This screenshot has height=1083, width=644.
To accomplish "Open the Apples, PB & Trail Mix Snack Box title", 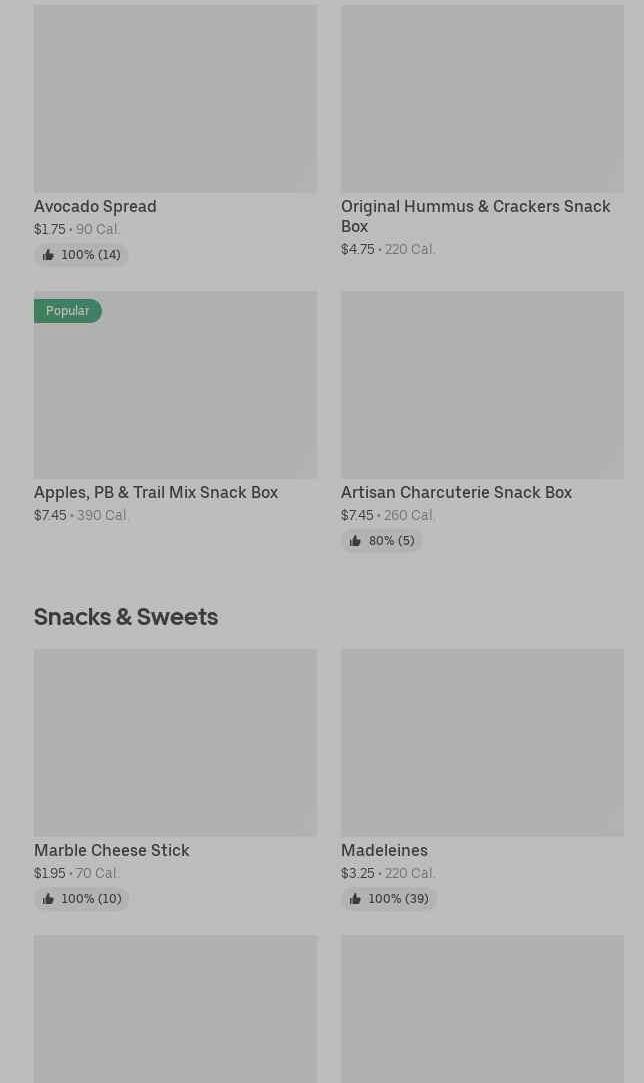I will tap(156, 492).
